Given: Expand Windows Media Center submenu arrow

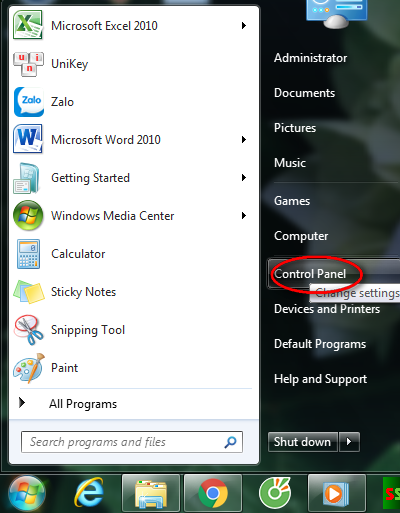Looking at the screenshot, I should (x=244, y=216).
